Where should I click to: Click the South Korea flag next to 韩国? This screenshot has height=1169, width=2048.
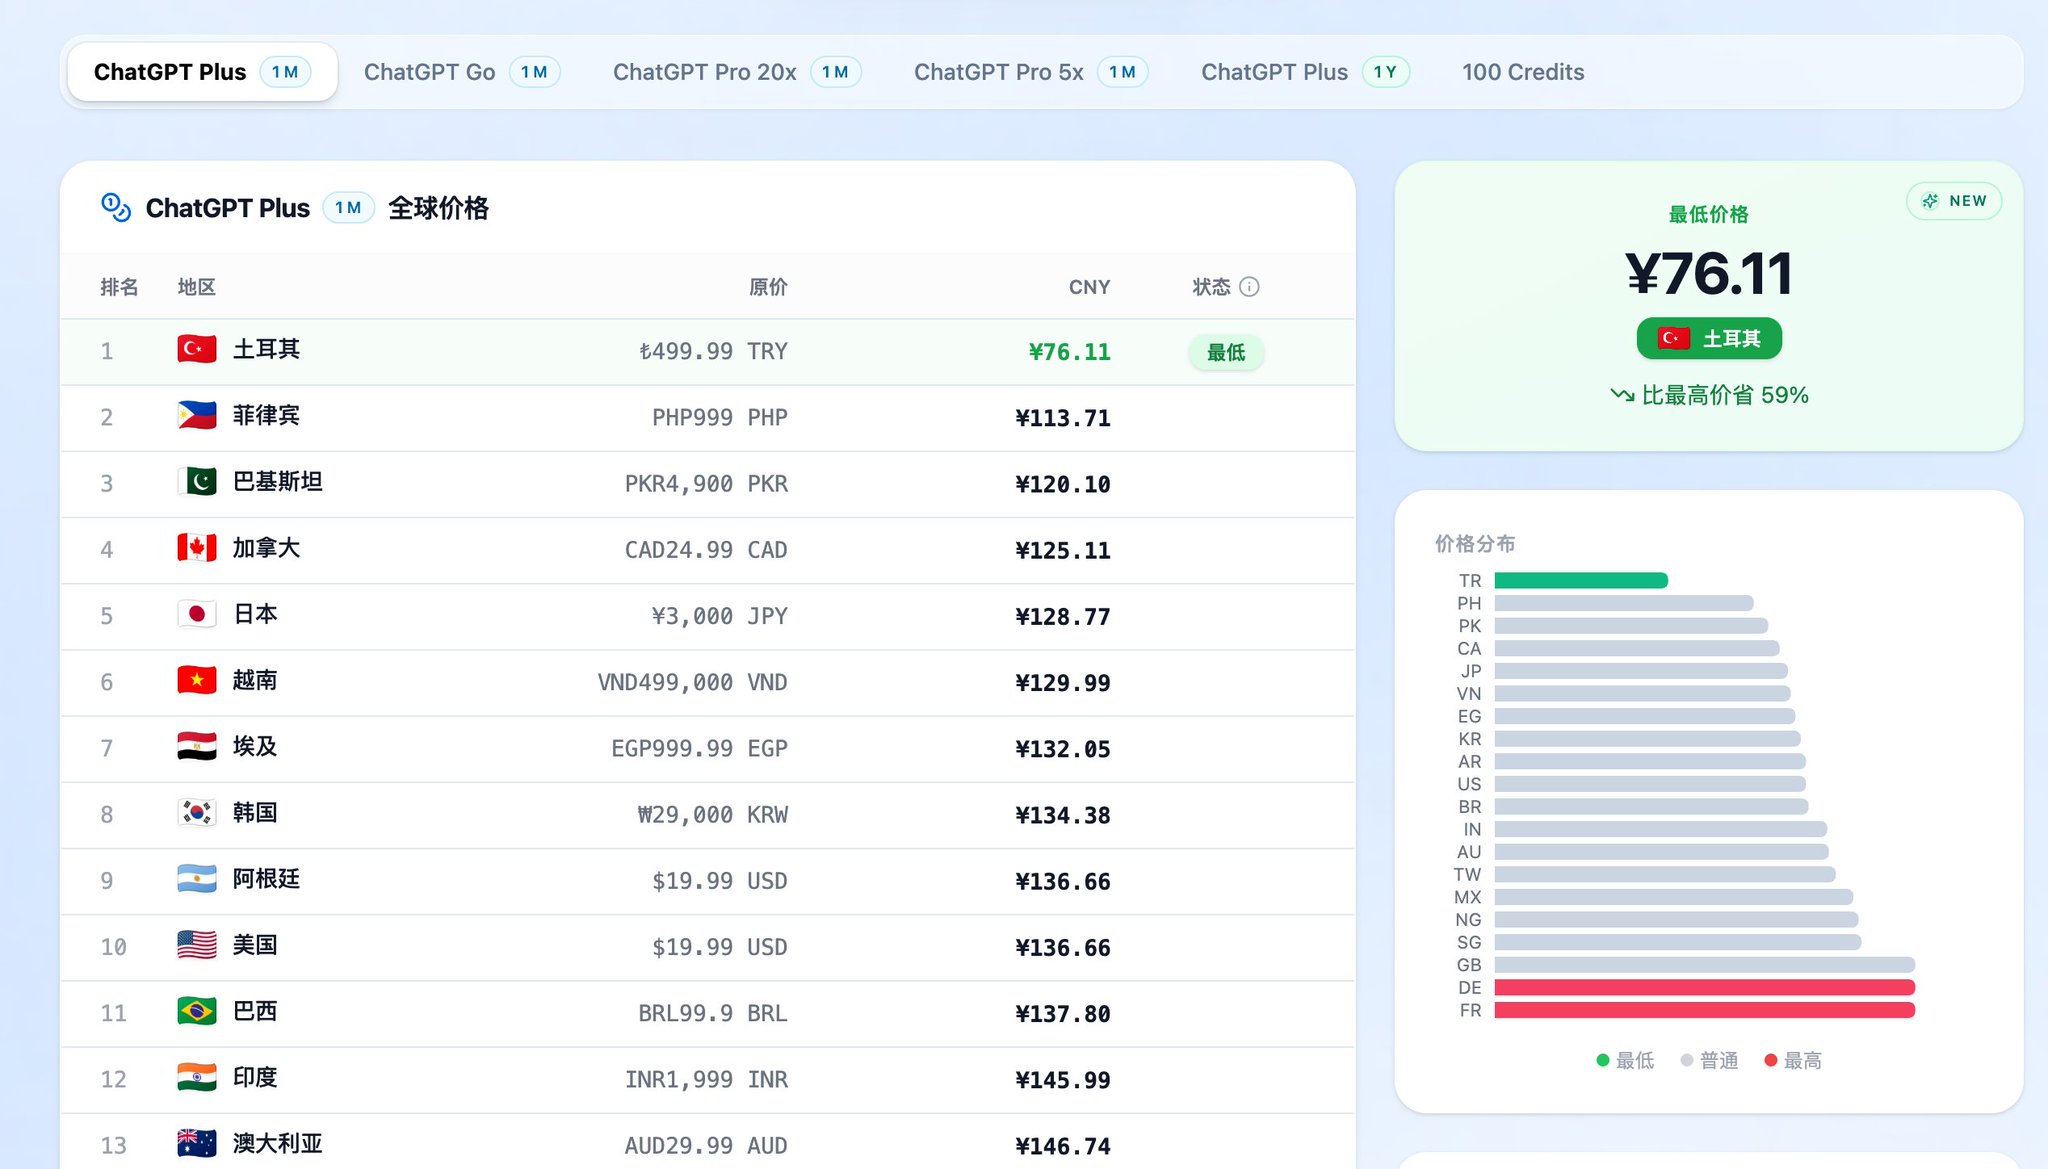[197, 812]
